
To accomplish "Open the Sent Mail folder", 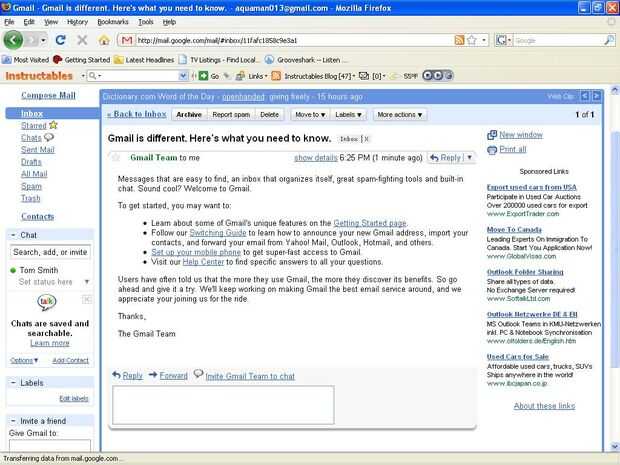I will point(38,150).
